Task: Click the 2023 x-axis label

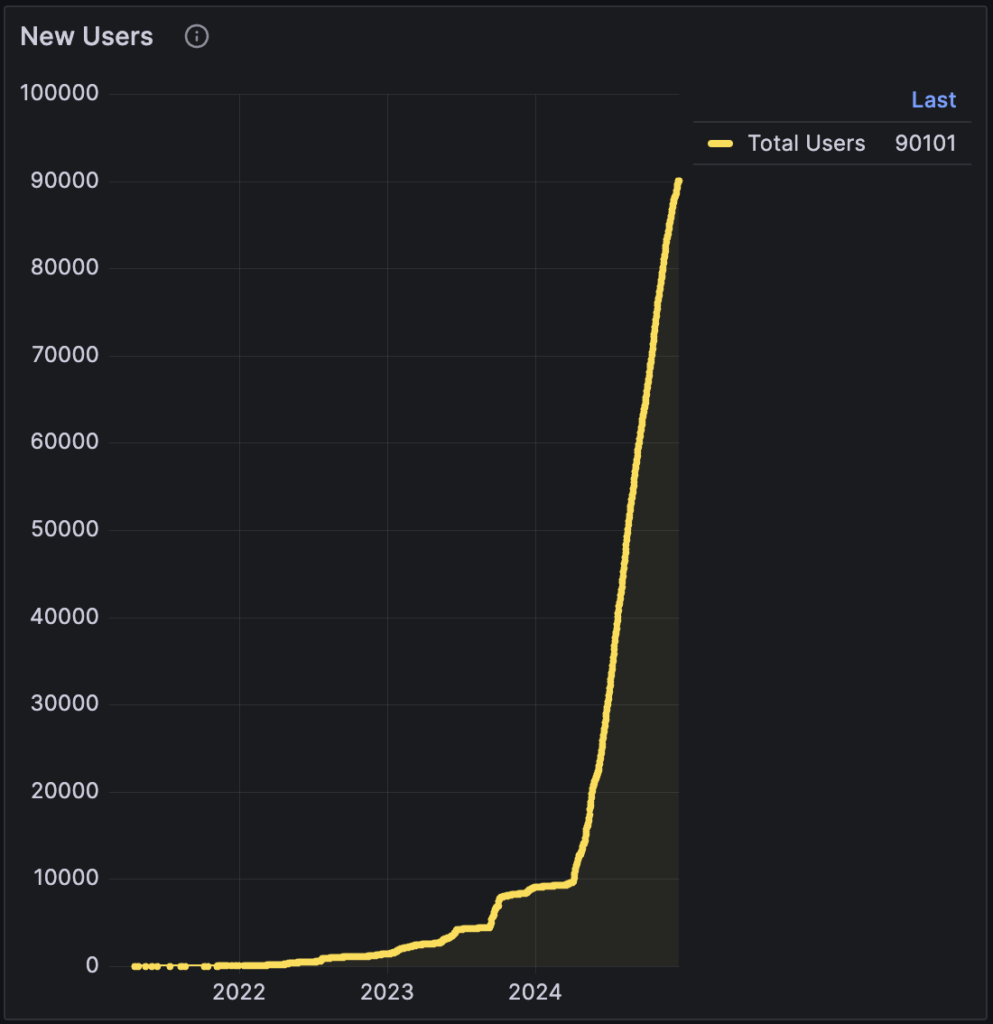Action: coord(387,992)
